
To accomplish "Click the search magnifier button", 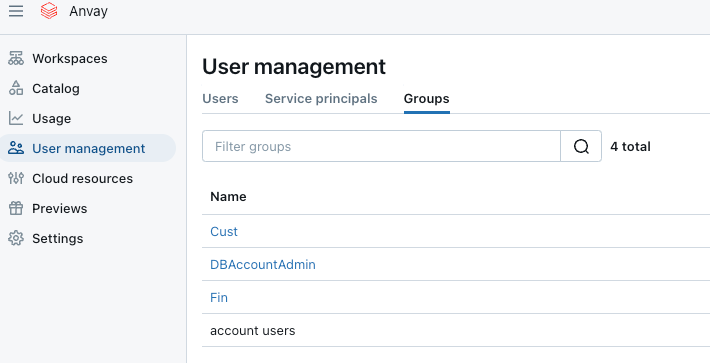I will point(581,146).
